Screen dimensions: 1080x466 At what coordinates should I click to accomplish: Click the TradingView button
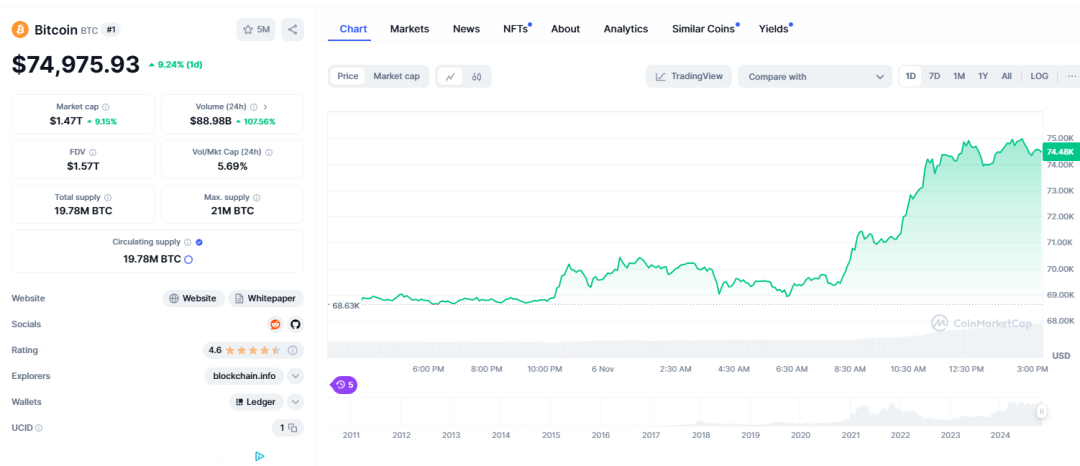coord(689,76)
